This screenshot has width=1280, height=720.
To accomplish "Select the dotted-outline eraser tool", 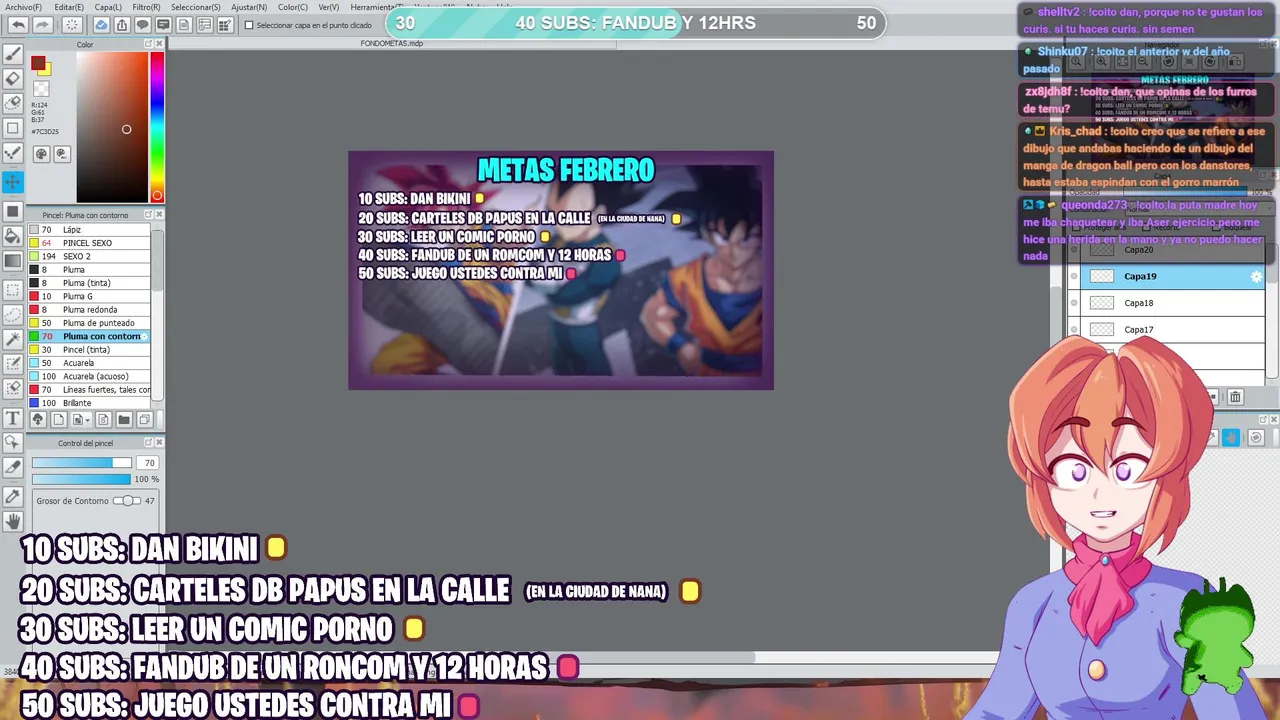I will coord(13,103).
